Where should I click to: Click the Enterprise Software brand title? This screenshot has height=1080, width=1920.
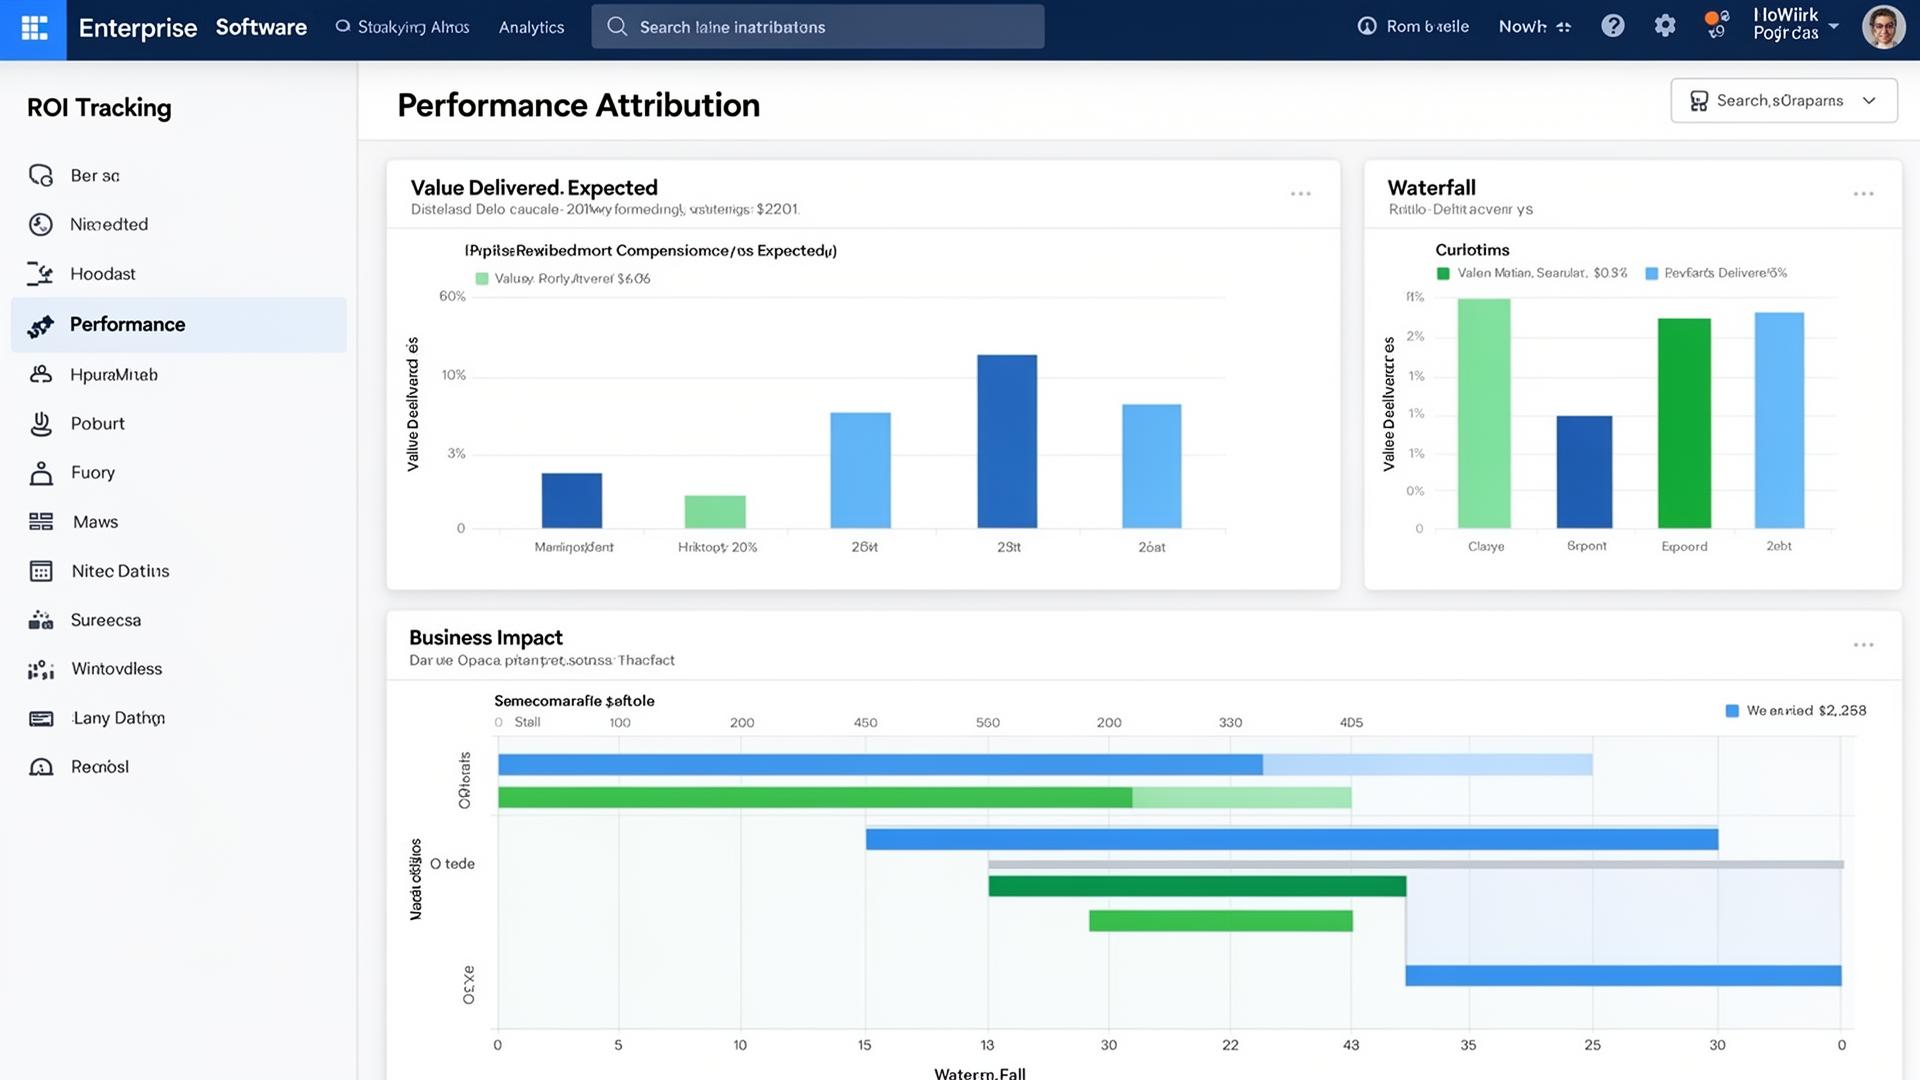tap(192, 27)
